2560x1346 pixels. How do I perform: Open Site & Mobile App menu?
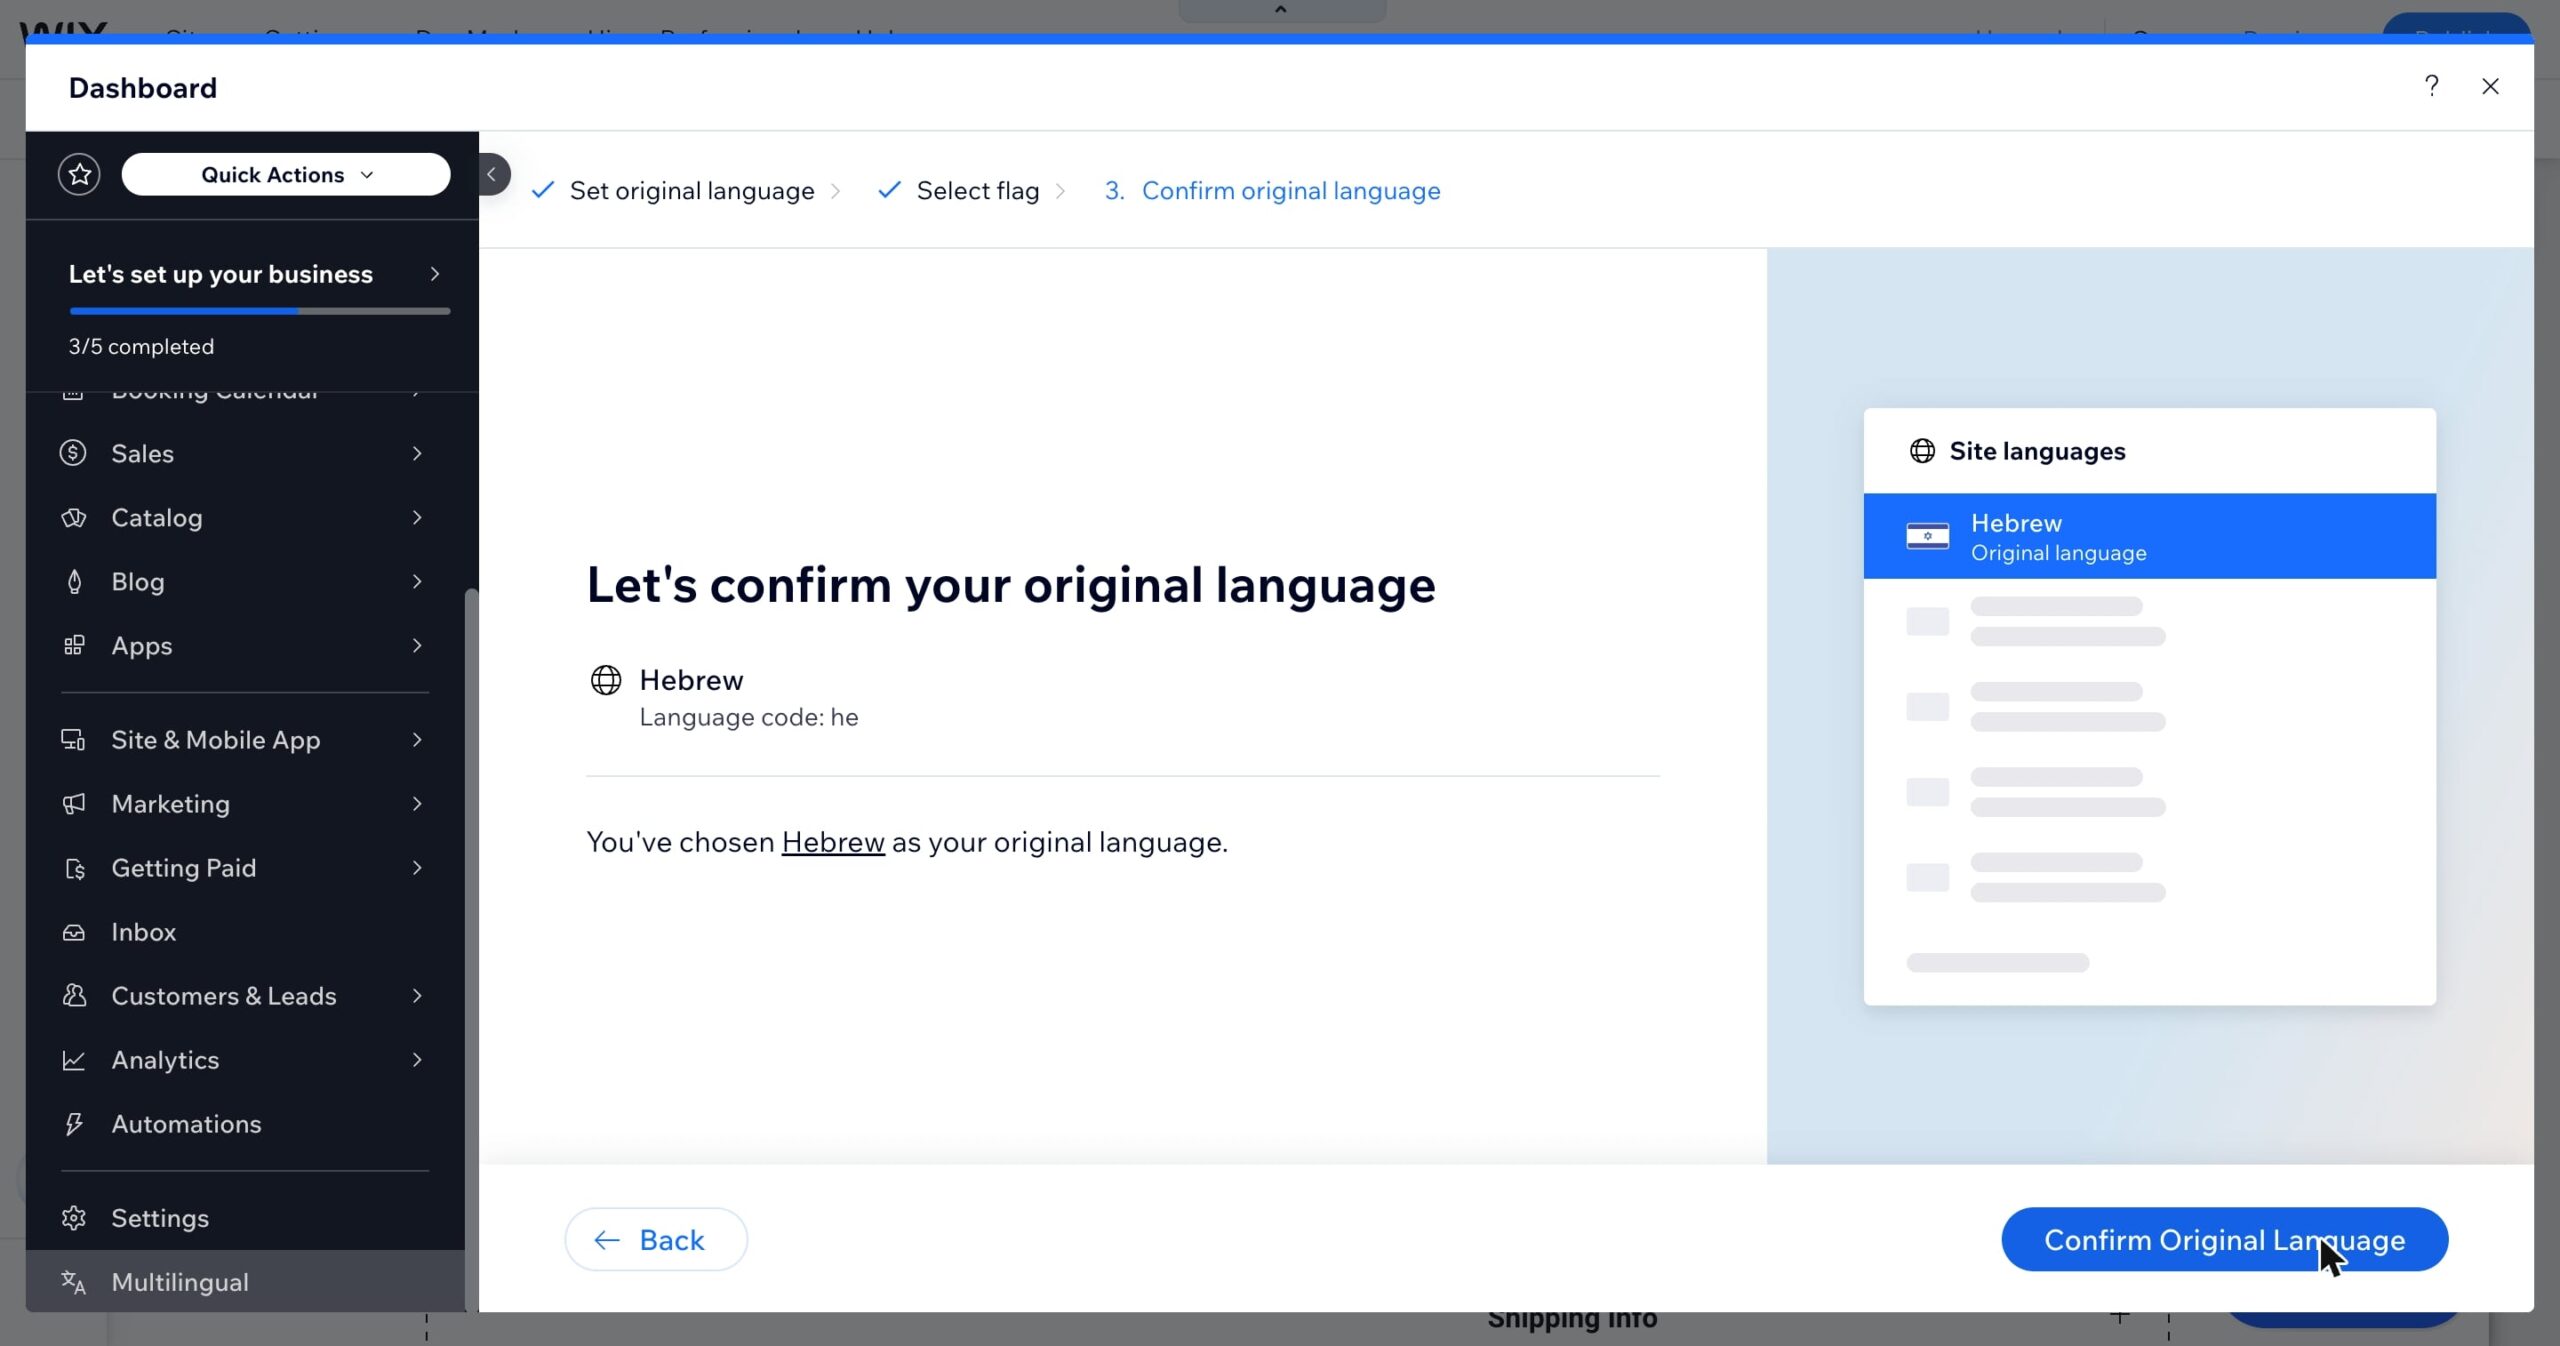click(x=245, y=739)
